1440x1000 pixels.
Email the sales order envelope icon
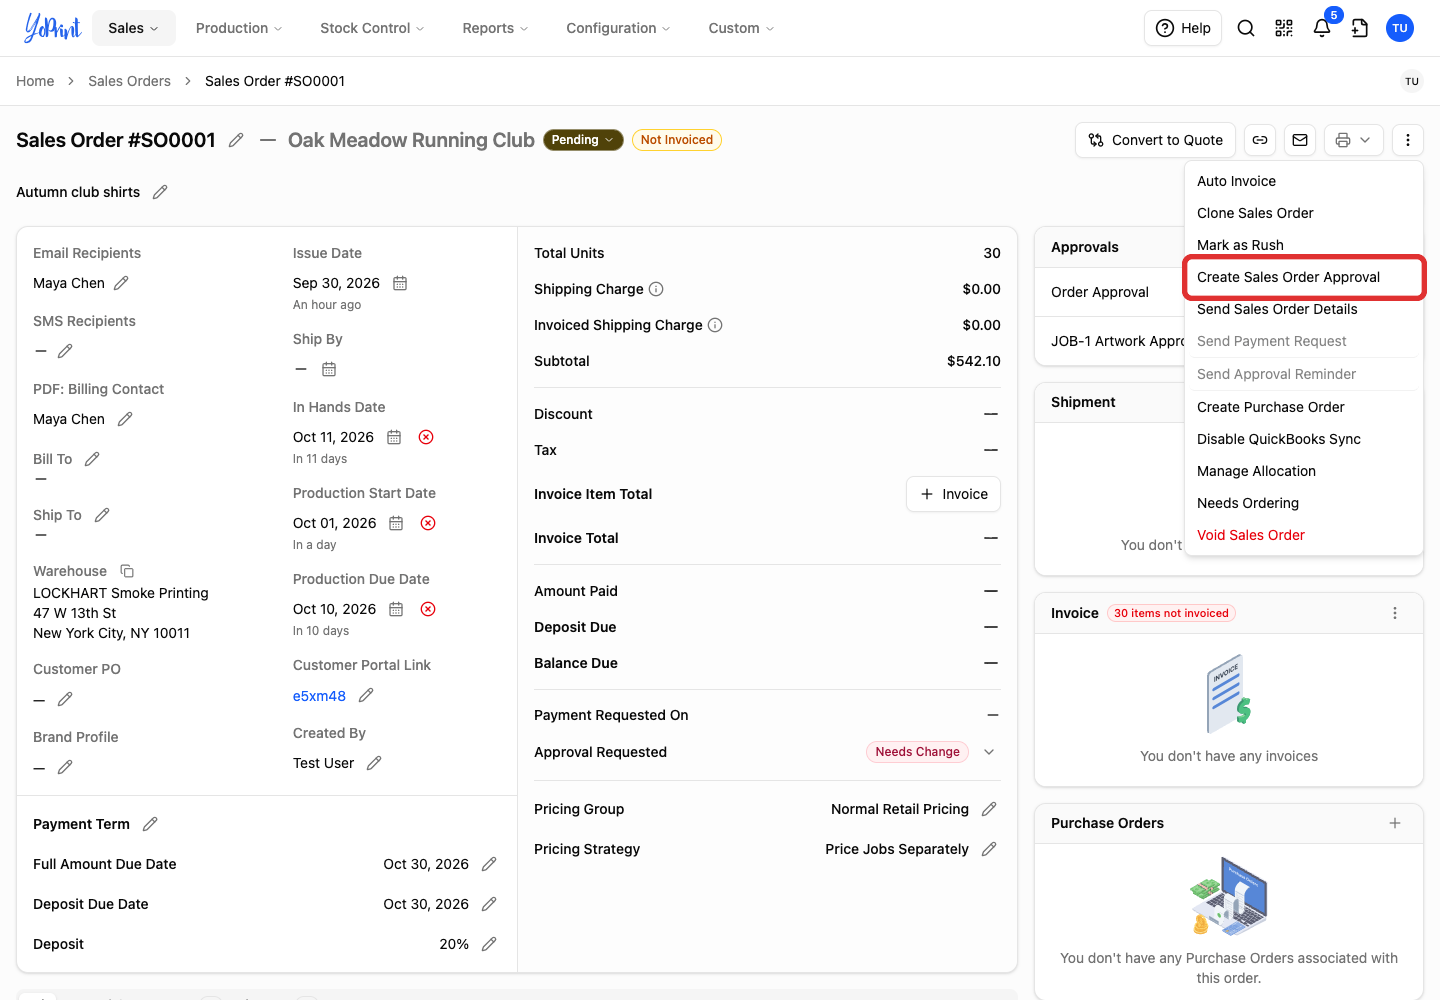point(1300,140)
